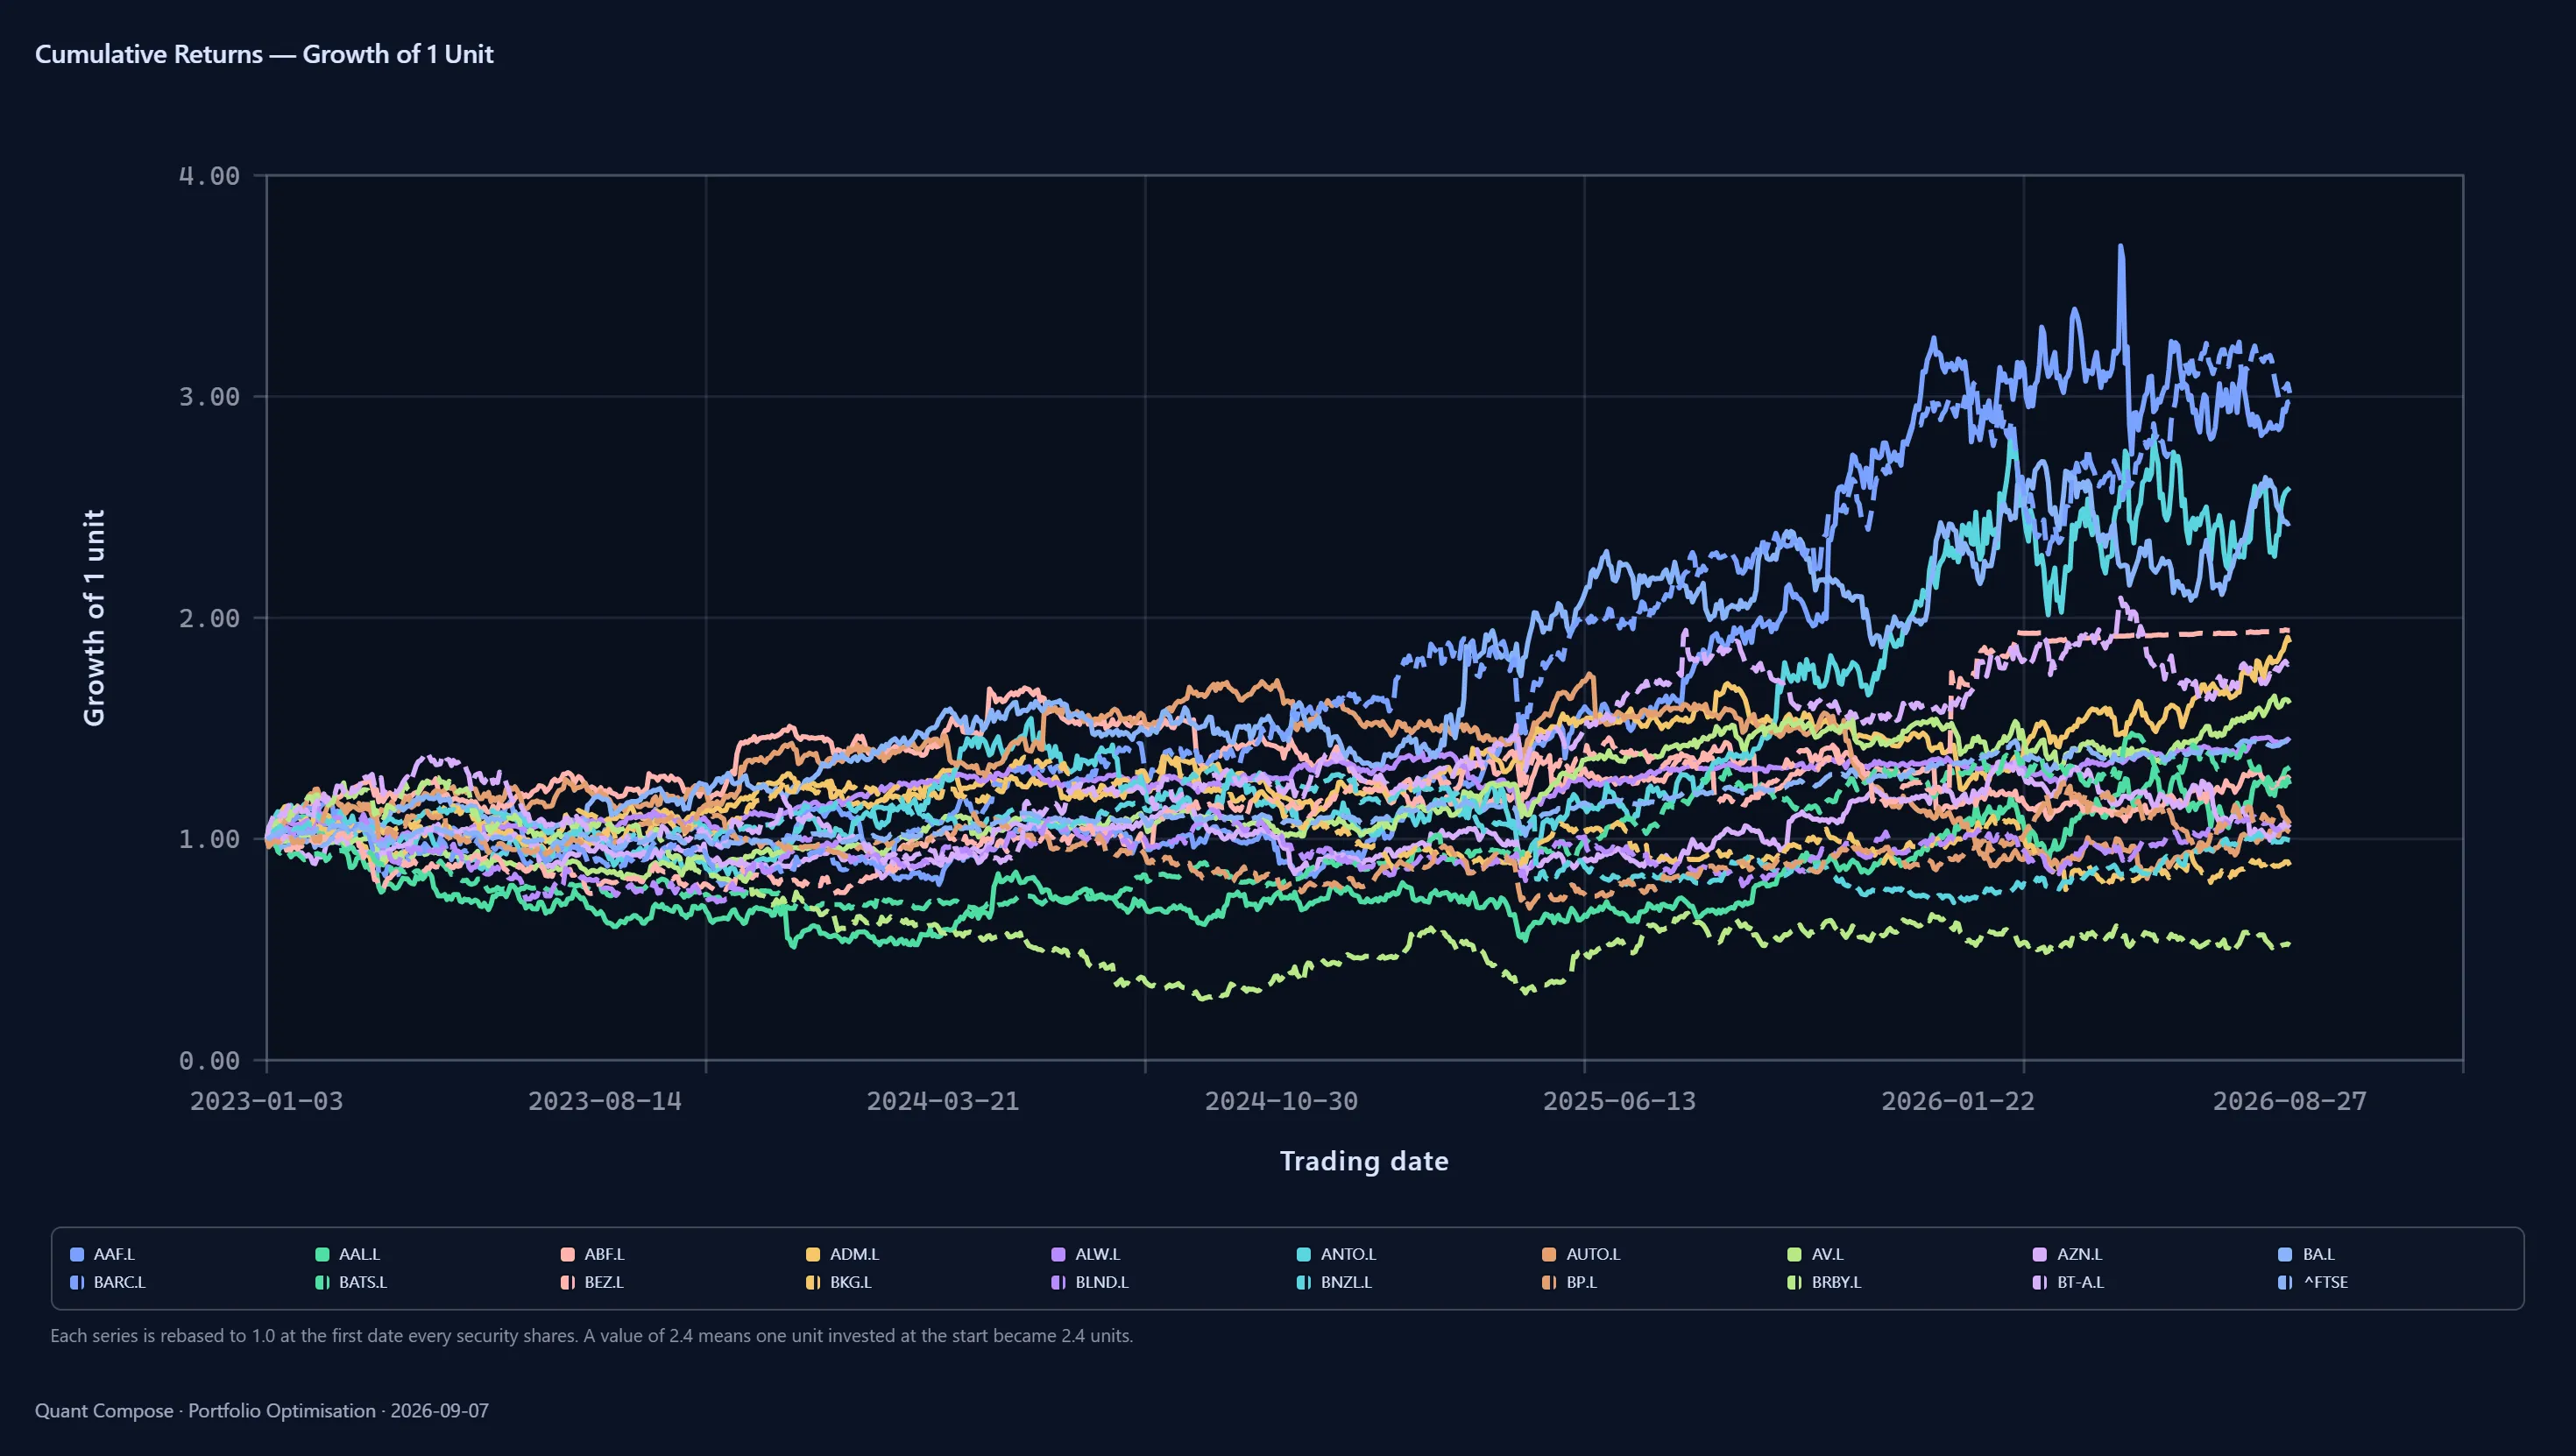This screenshot has height=1456, width=2576.
Task: Toggle ANTO.L legend item
Action: tap(1336, 1254)
